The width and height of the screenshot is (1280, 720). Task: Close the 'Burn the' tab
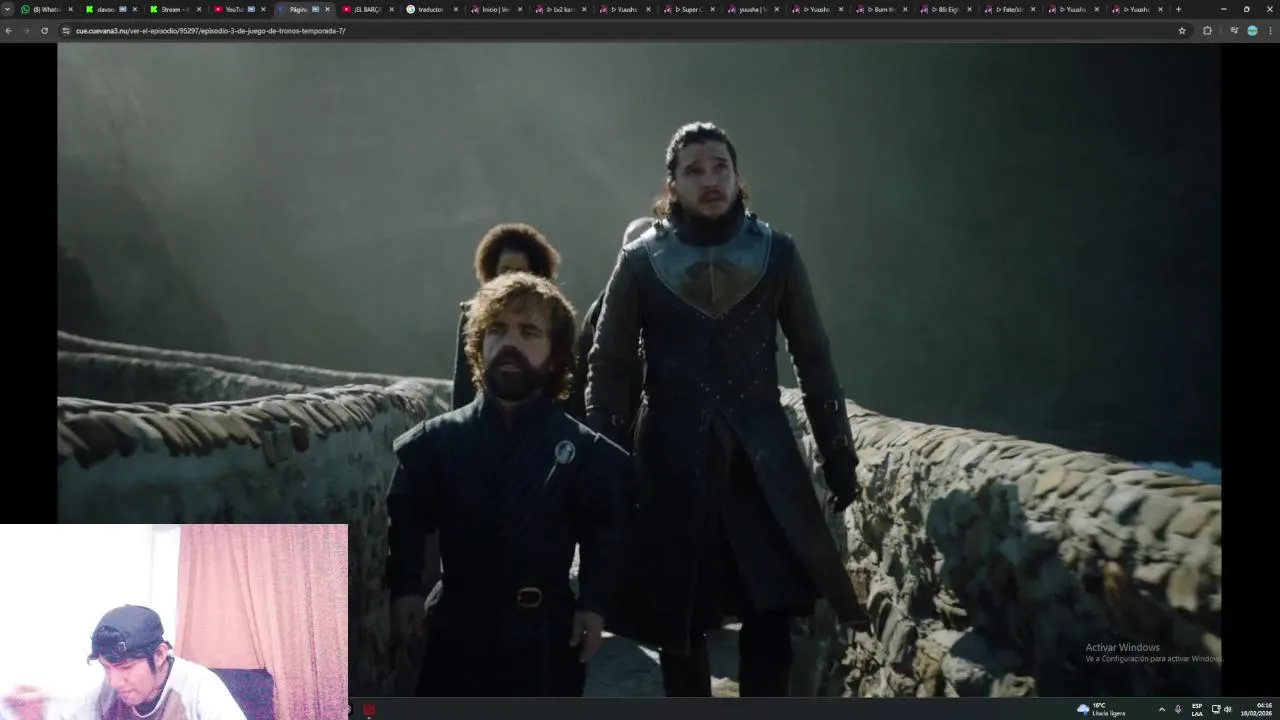[x=904, y=9]
